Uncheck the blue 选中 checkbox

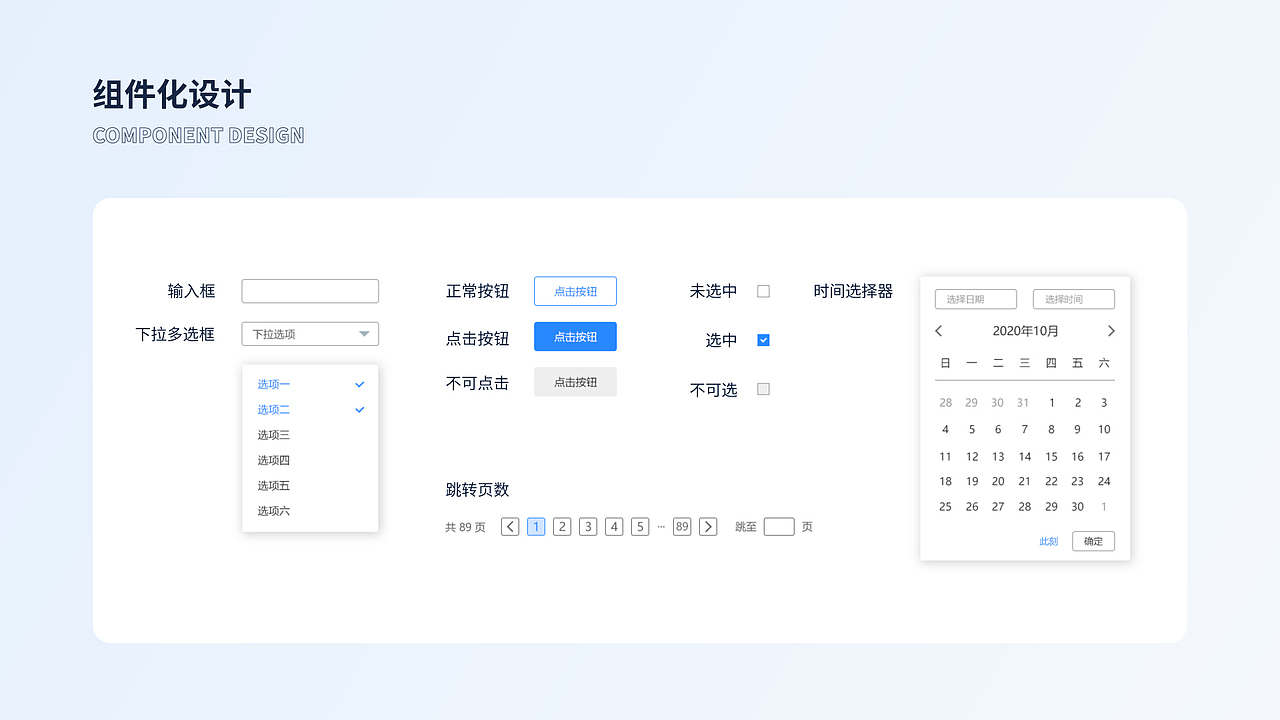click(763, 340)
